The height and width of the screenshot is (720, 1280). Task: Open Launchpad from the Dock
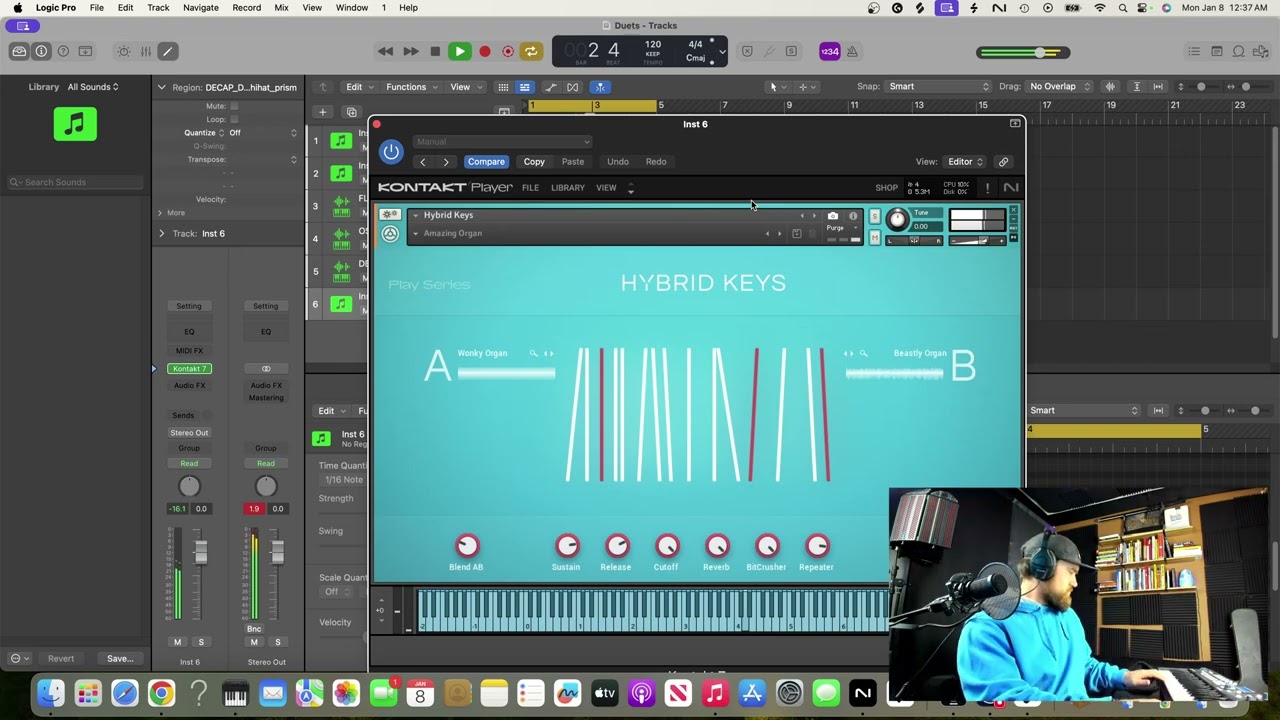88,693
